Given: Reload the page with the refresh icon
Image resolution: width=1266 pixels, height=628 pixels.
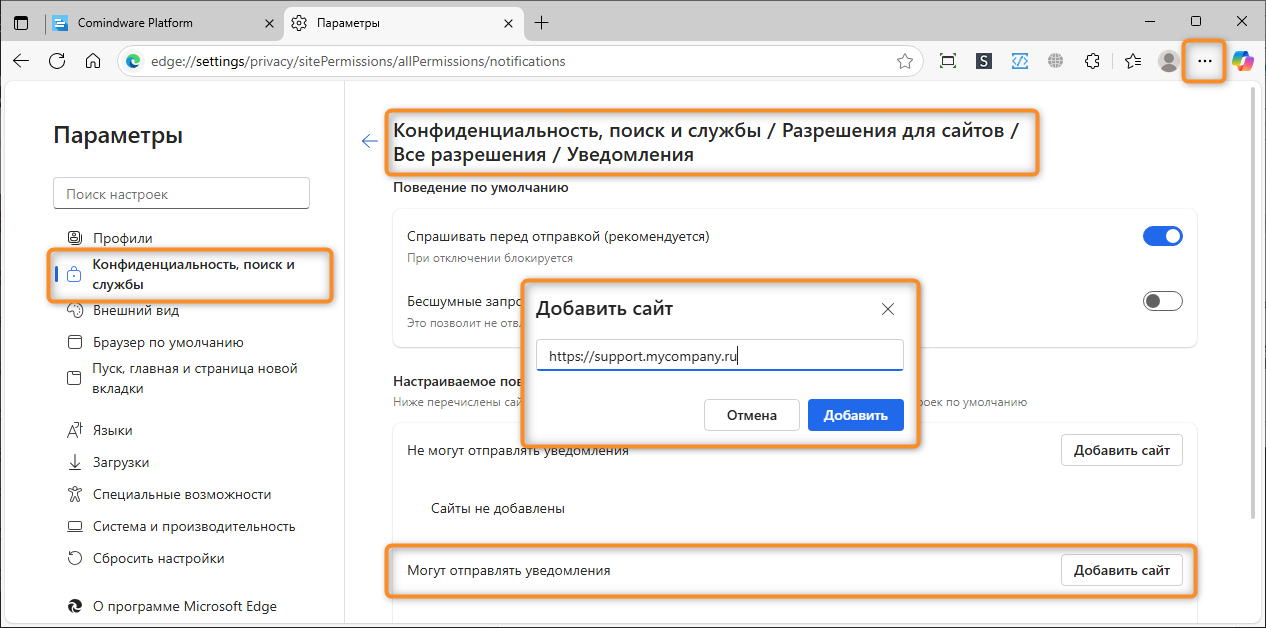Looking at the screenshot, I should (57, 61).
